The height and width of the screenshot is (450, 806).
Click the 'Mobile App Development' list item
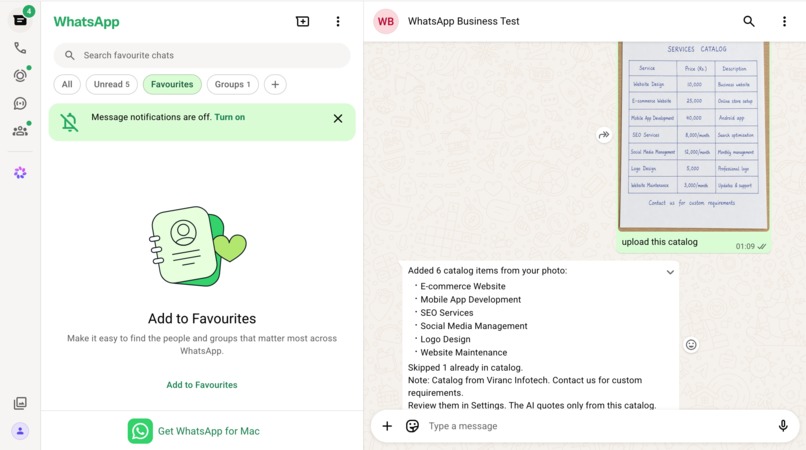[x=470, y=299]
